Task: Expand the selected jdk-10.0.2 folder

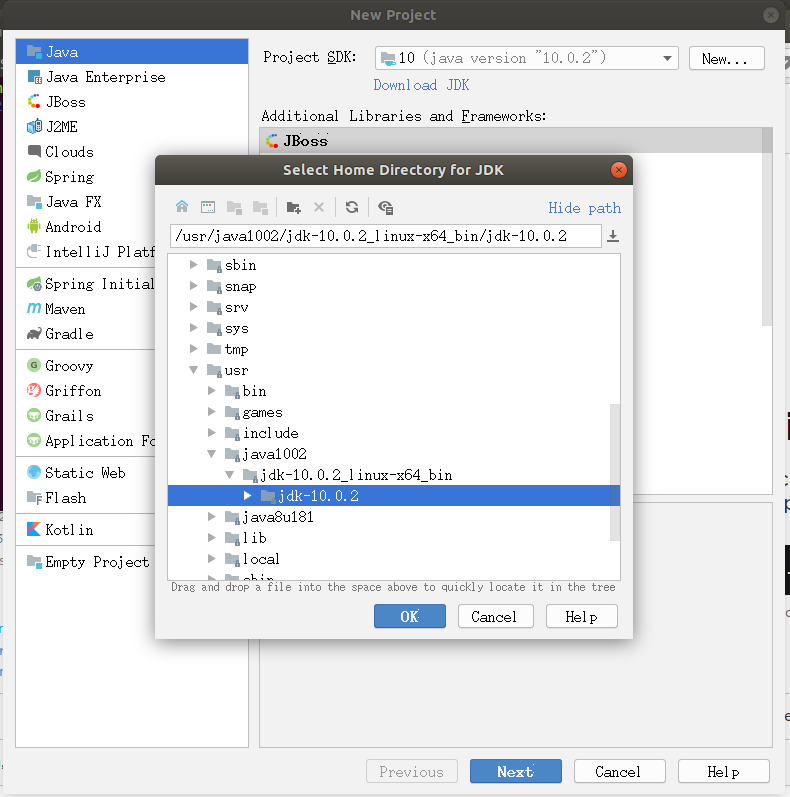Action: tap(248, 495)
